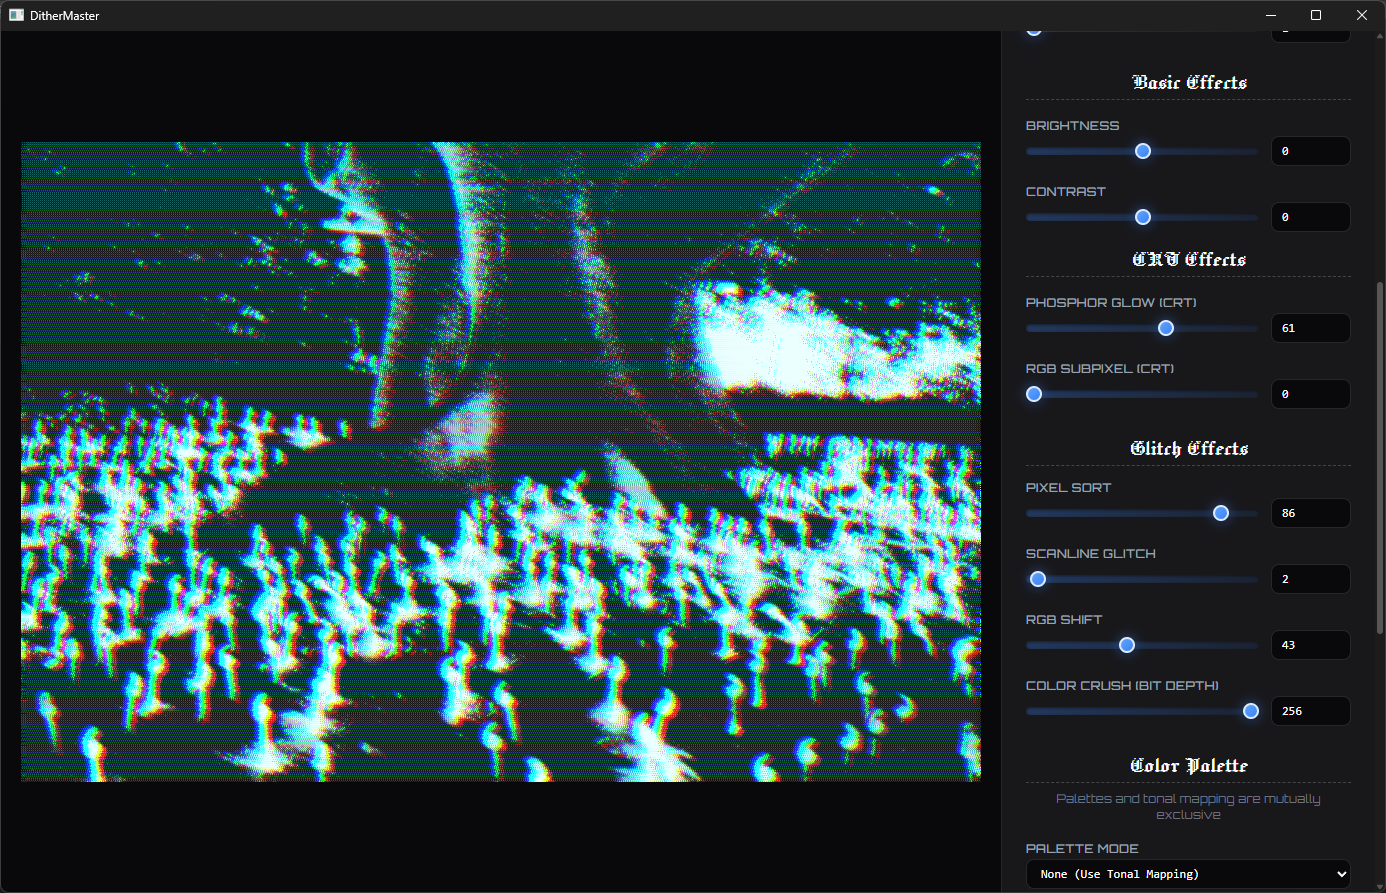The height and width of the screenshot is (893, 1386).
Task: Click the "CONTRAST" label
Action: (1066, 192)
